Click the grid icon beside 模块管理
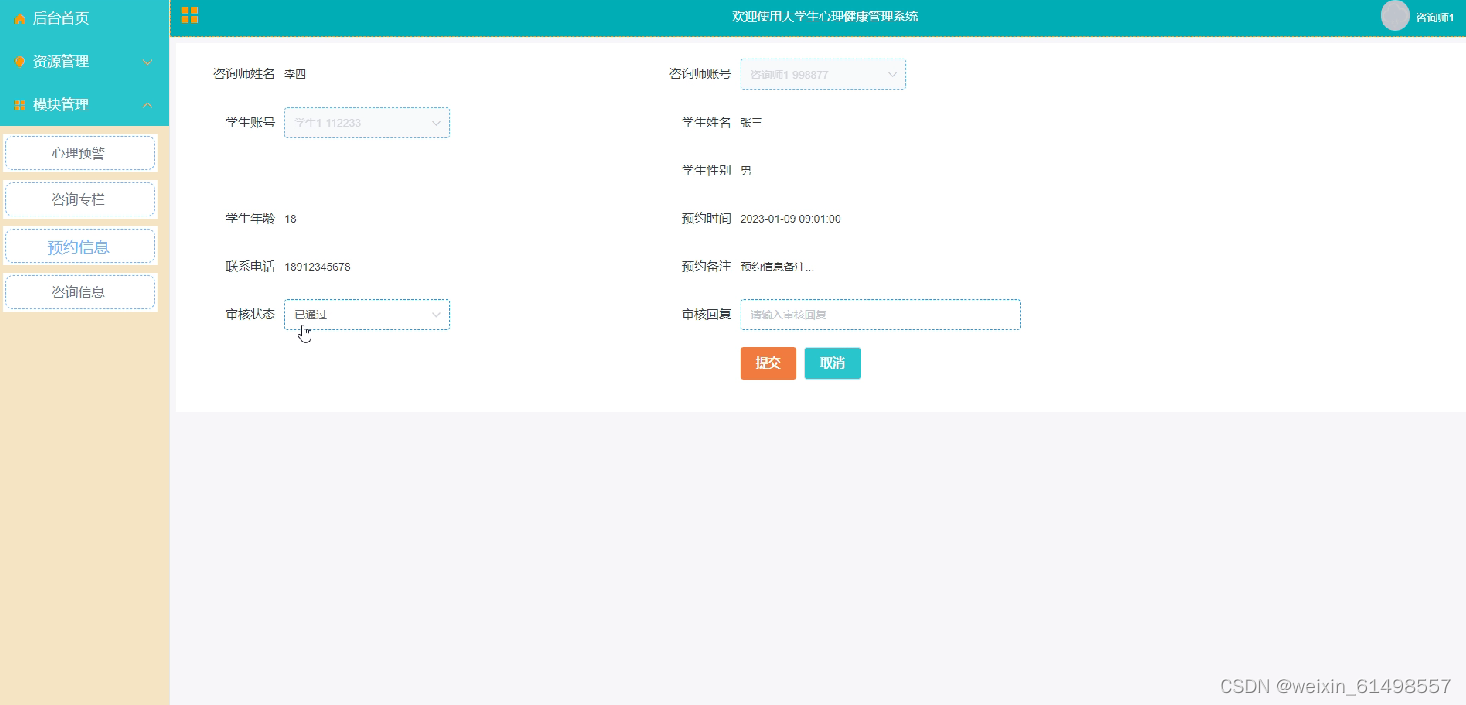1466x705 pixels. [20, 104]
